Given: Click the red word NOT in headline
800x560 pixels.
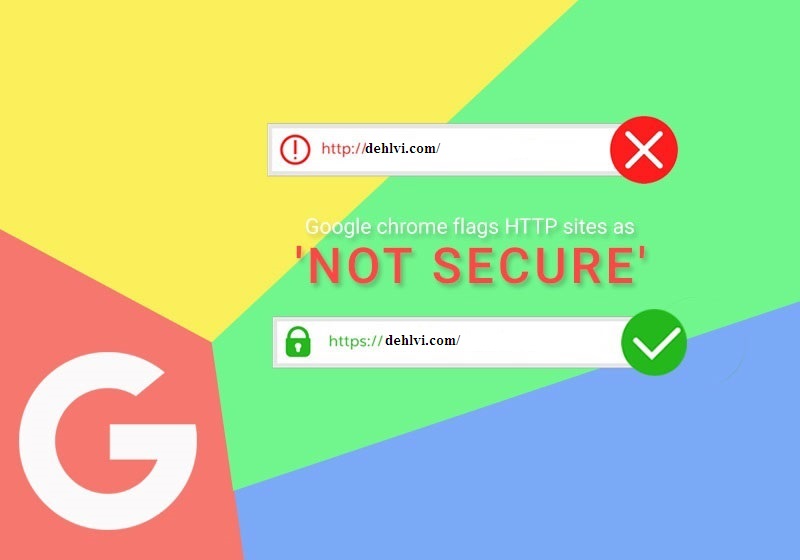Looking at the screenshot, I should (x=360, y=265).
